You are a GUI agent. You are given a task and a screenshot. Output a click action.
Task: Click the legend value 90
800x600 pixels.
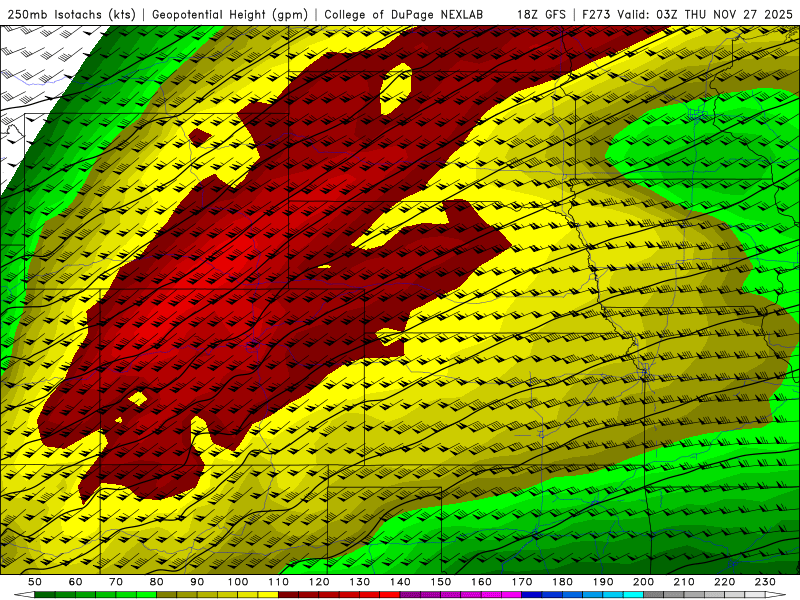[x=197, y=582]
